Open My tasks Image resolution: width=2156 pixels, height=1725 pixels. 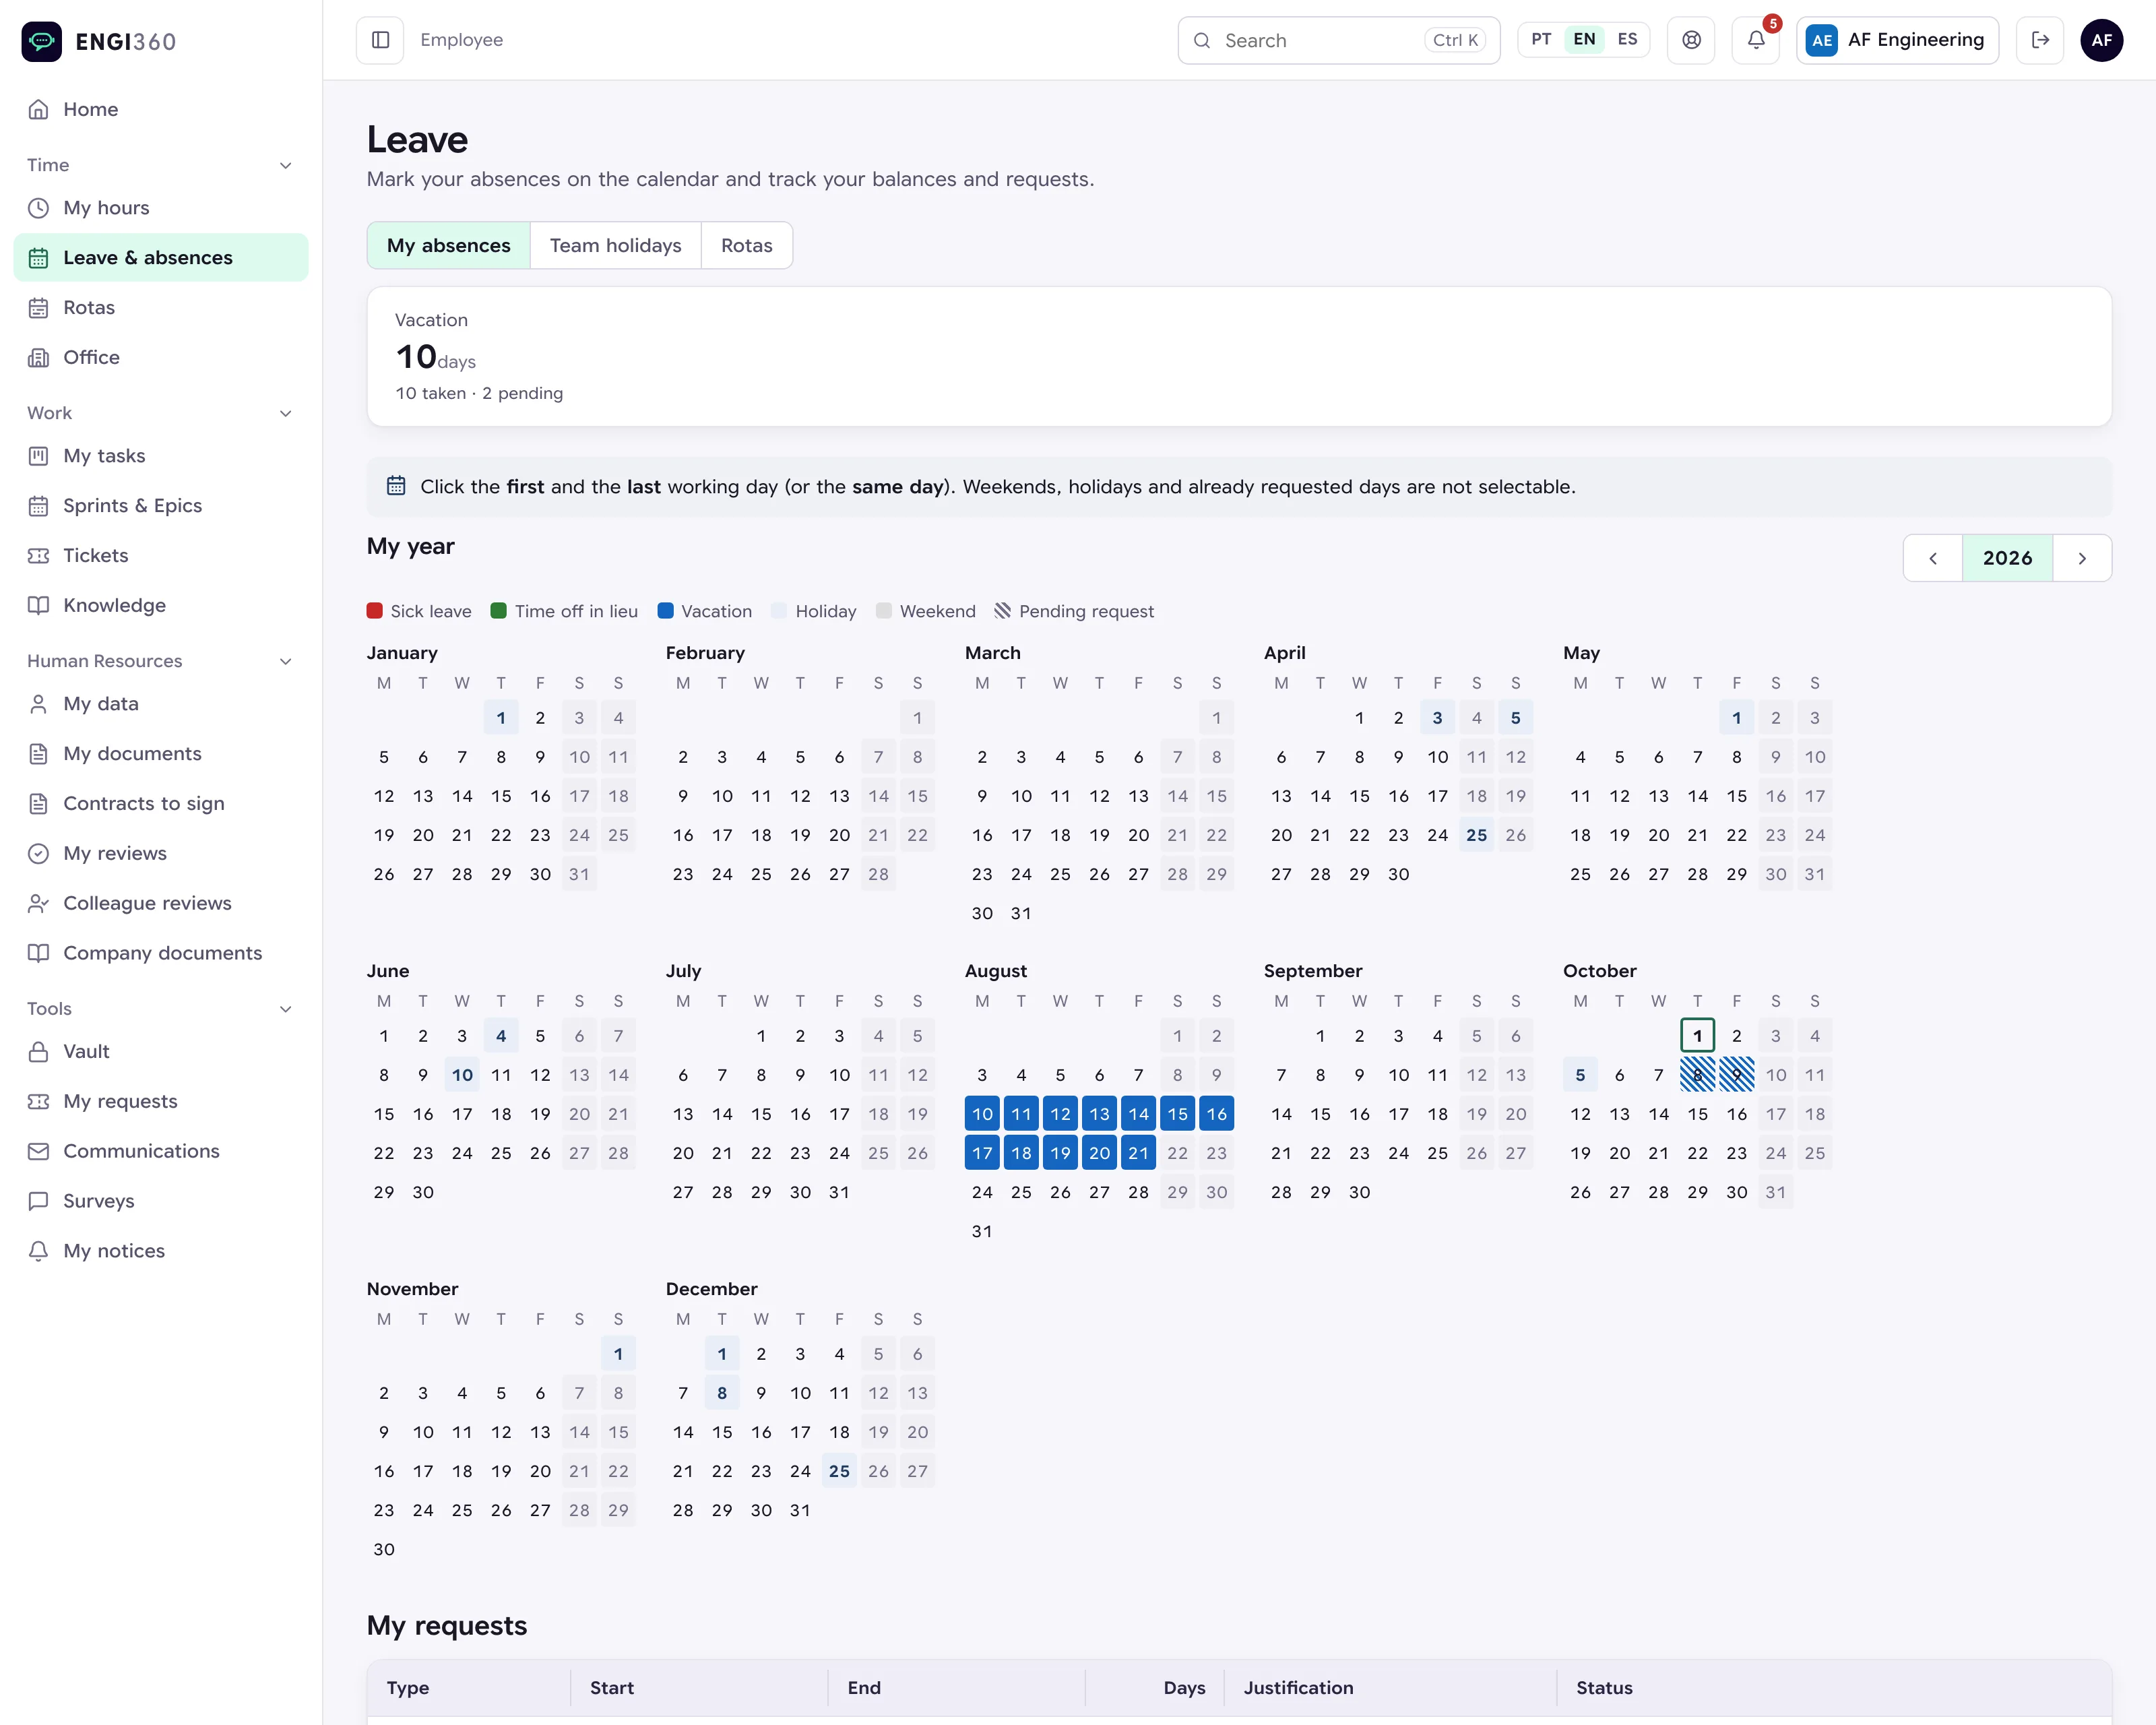[x=161, y=456]
